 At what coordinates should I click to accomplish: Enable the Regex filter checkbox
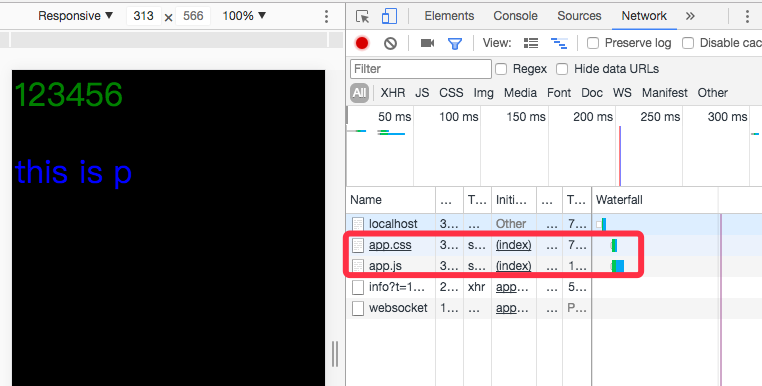click(501, 70)
